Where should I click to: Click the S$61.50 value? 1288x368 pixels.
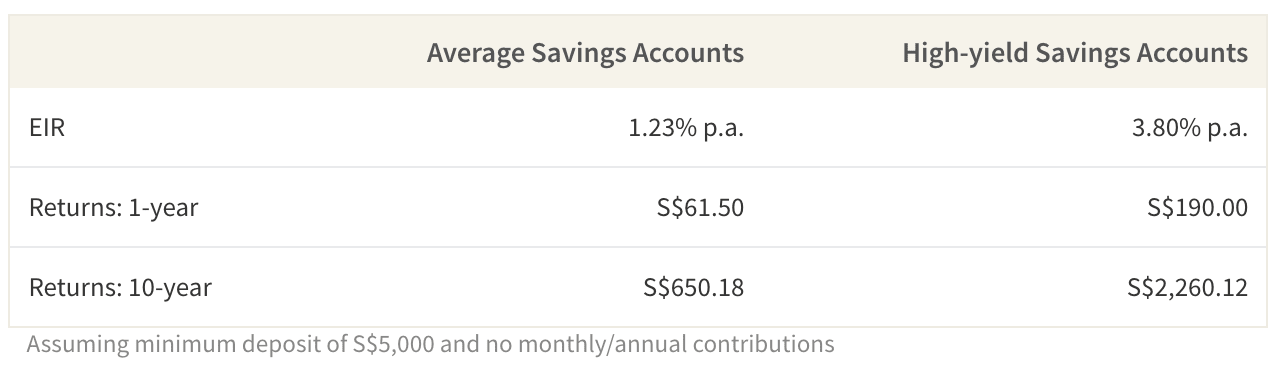tap(694, 208)
